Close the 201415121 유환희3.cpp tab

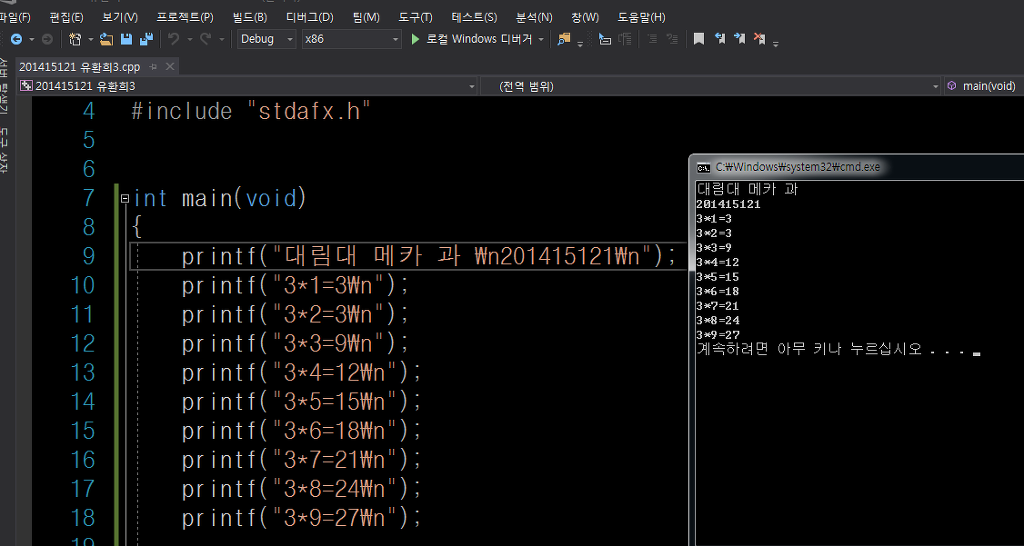pyautogui.click(x=170, y=67)
